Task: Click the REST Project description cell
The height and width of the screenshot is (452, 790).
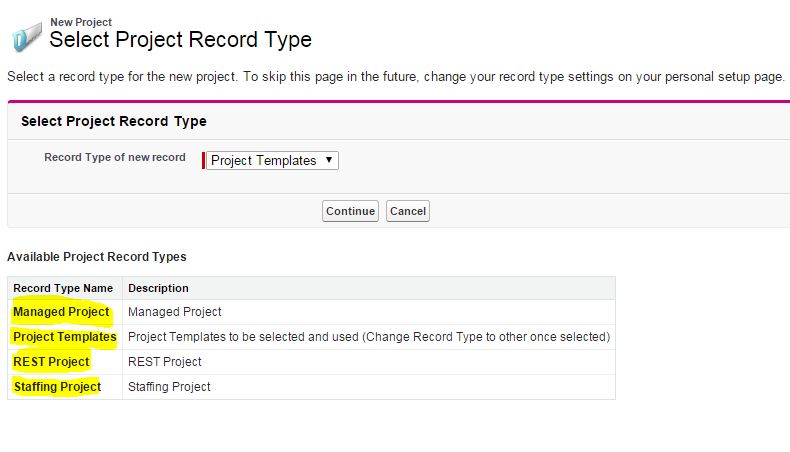Action: click(165, 362)
